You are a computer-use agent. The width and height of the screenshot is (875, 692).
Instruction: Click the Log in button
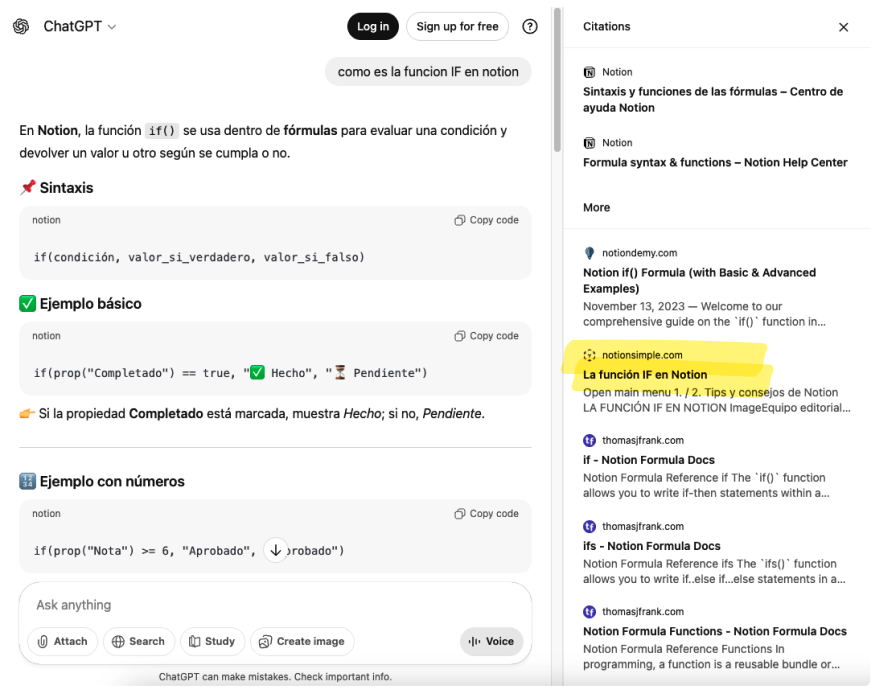373,27
